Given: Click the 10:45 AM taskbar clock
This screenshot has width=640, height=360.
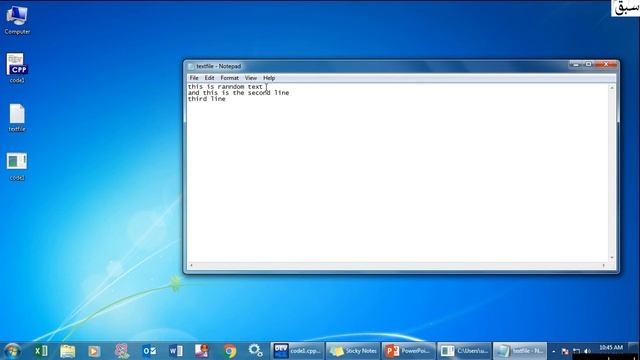Looking at the screenshot, I should pos(611,348).
